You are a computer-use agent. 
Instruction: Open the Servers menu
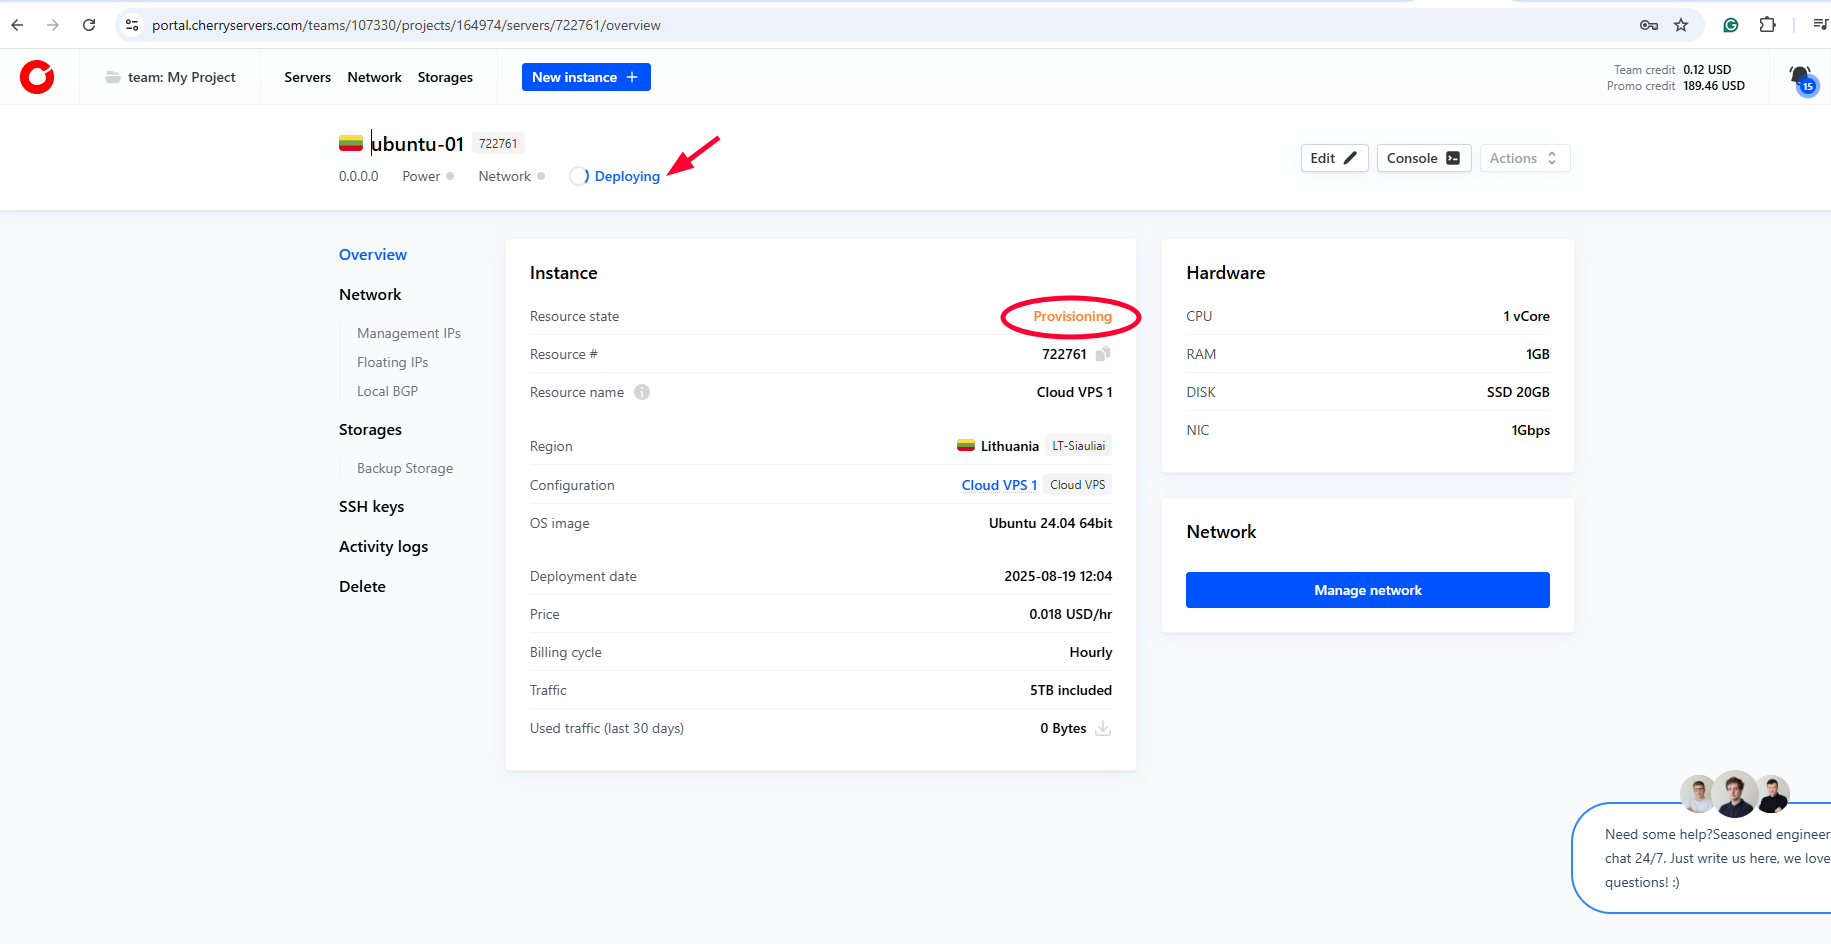(307, 77)
